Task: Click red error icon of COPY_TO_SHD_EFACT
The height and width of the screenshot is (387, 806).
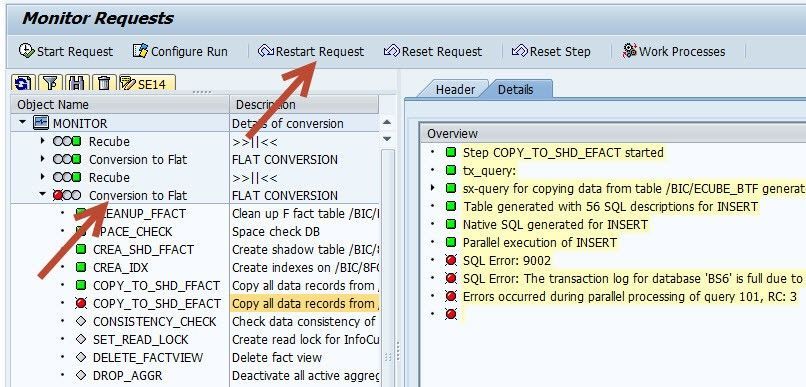Action: click(81, 304)
